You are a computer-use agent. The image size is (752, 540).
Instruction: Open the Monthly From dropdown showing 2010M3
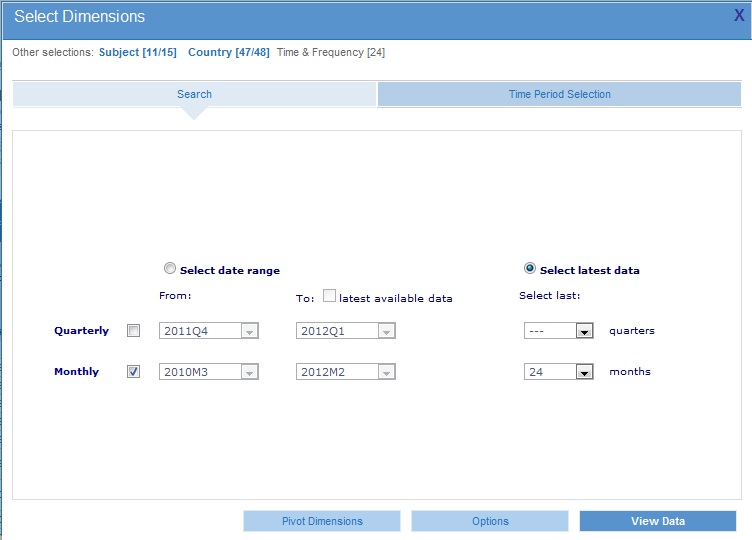coord(209,372)
